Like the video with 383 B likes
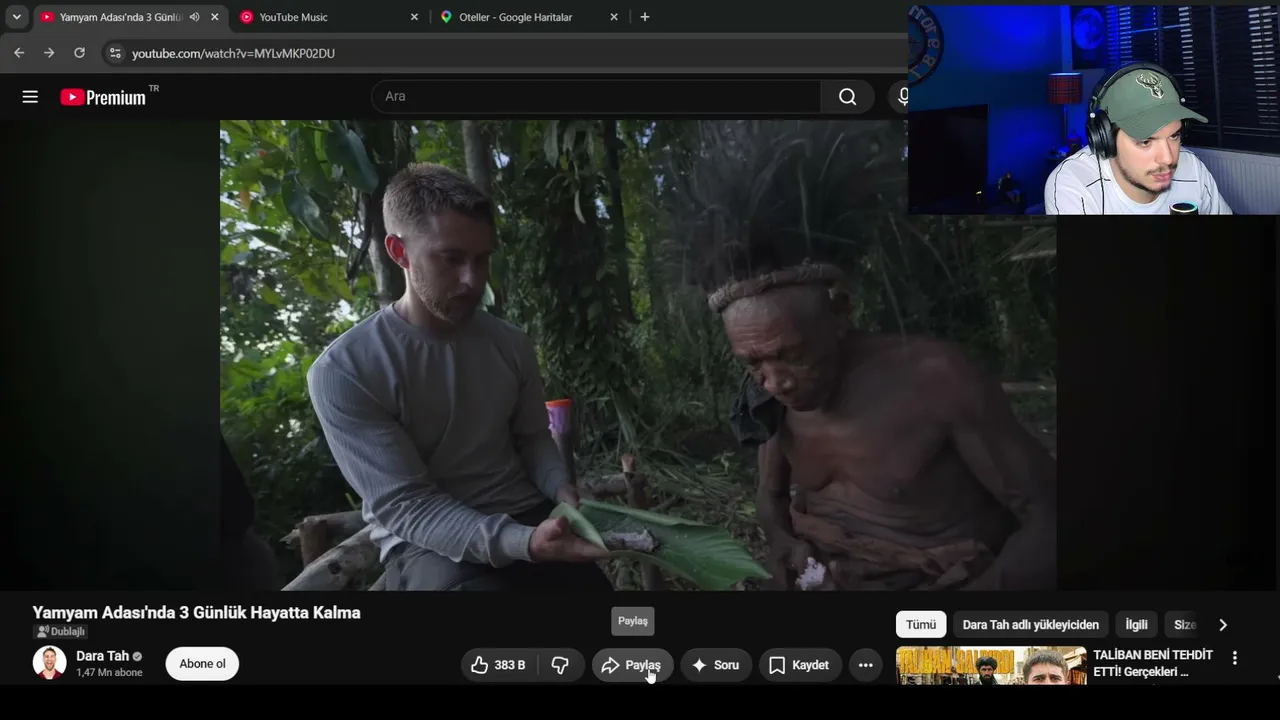Viewport: 1280px width, 720px height. tap(499, 665)
